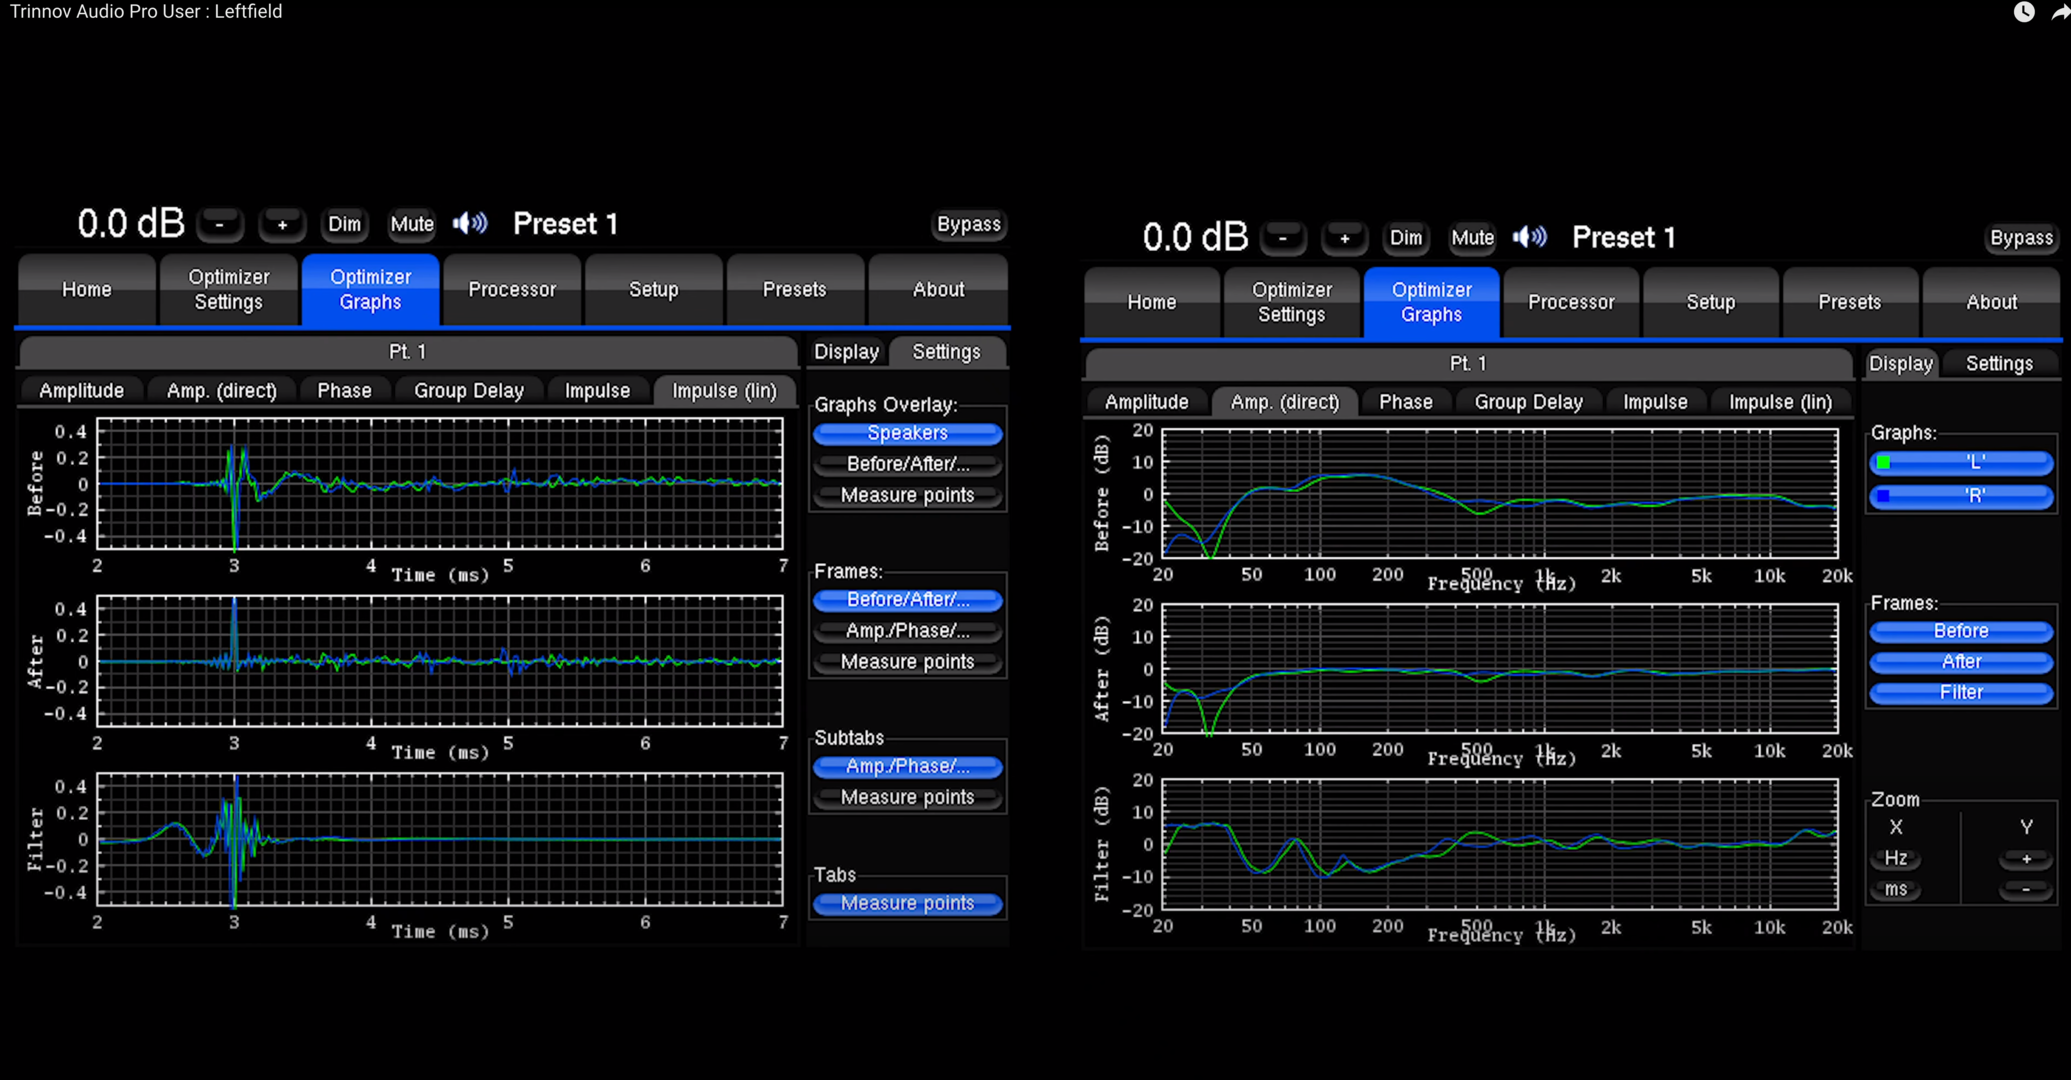The image size is (2071, 1080).
Task: Click the watch later clock icon
Action: click(x=2023, y=12)
